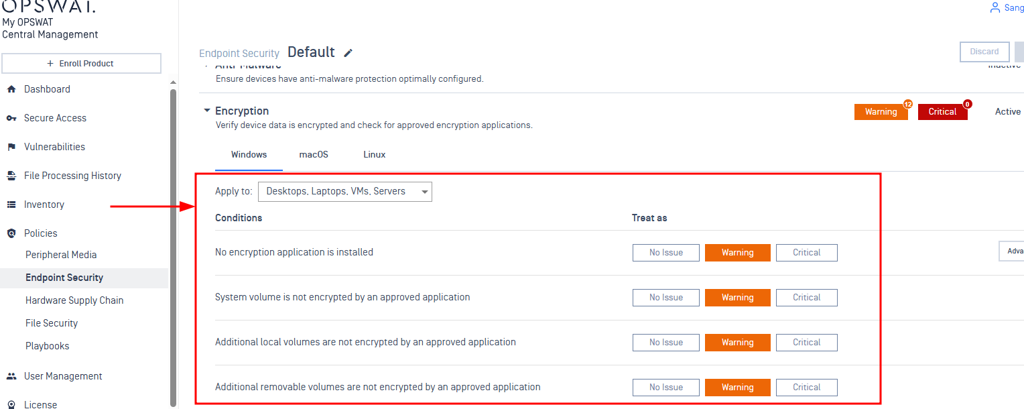This screenshot has height=409, width=1024.
Task: Switch to the Linux tab
Action: (374, 155)
